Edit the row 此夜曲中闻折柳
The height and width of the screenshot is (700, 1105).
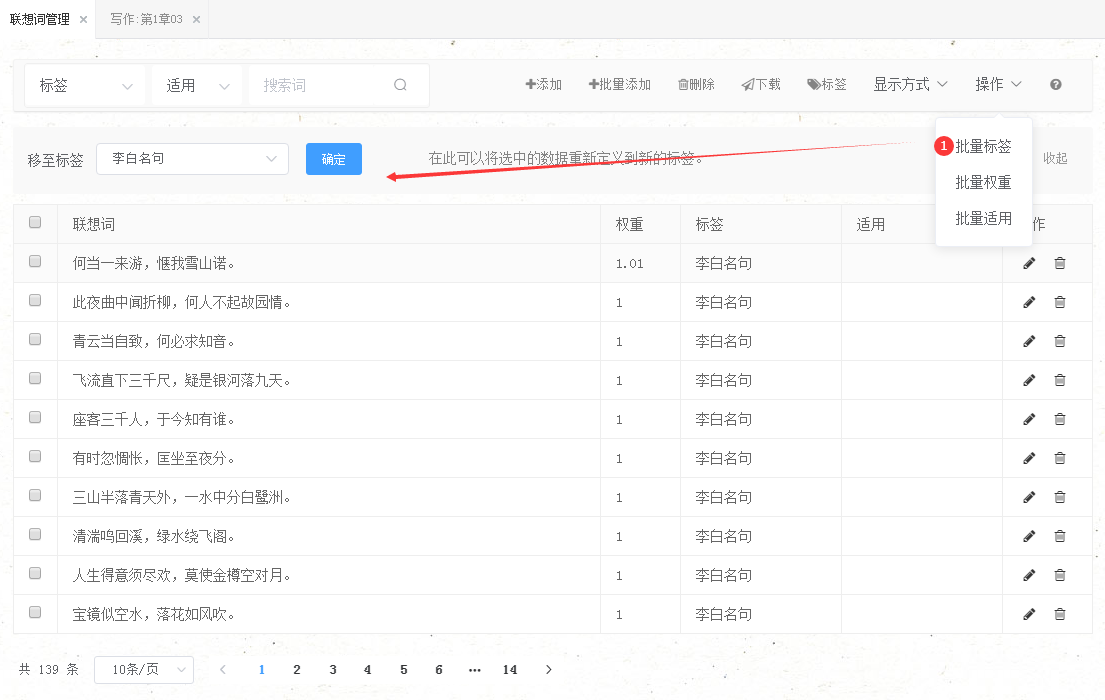coord(1029,302)
